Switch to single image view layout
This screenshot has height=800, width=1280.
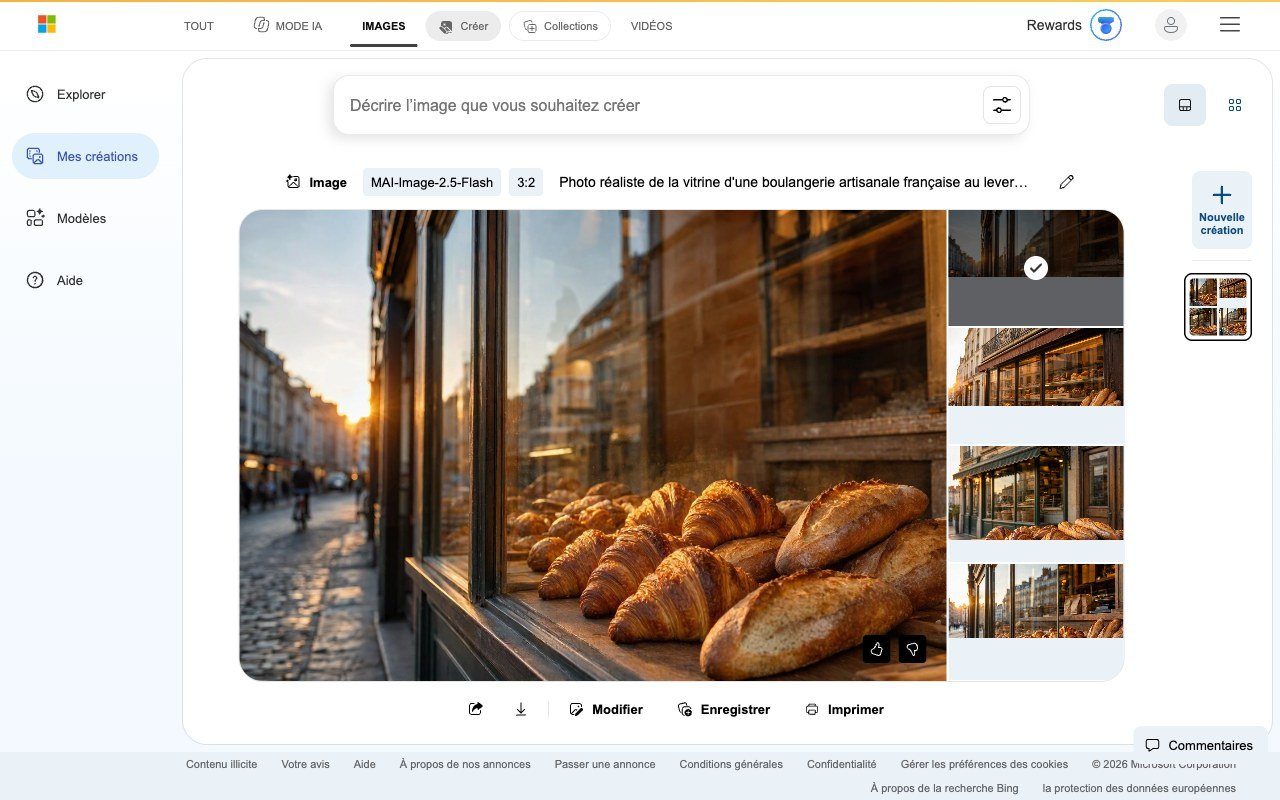coord(1185,105)
